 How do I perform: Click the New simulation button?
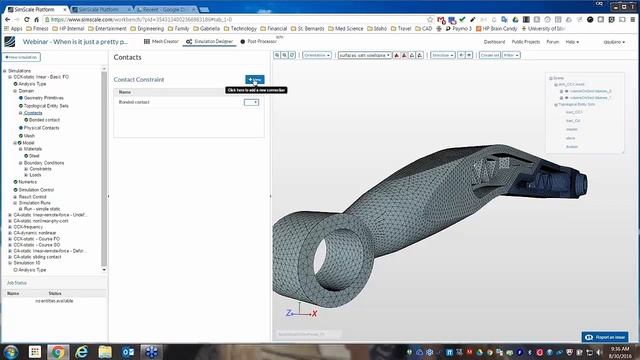(x=22, y=57)
